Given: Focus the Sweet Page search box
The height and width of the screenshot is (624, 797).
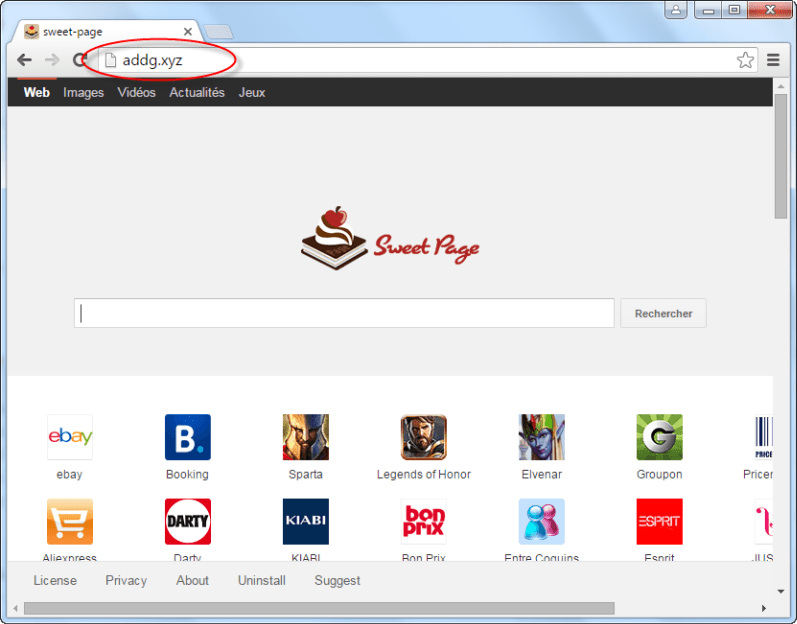Looking at the screenshot, I should [x=344, y=313].
